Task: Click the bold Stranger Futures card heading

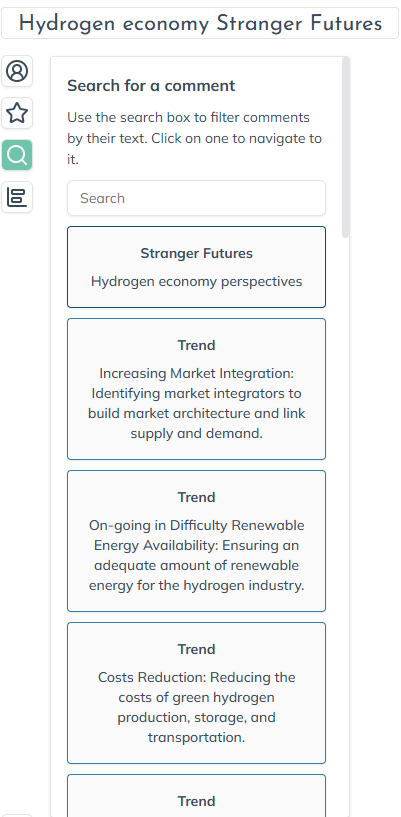Action: click(196, 253)
